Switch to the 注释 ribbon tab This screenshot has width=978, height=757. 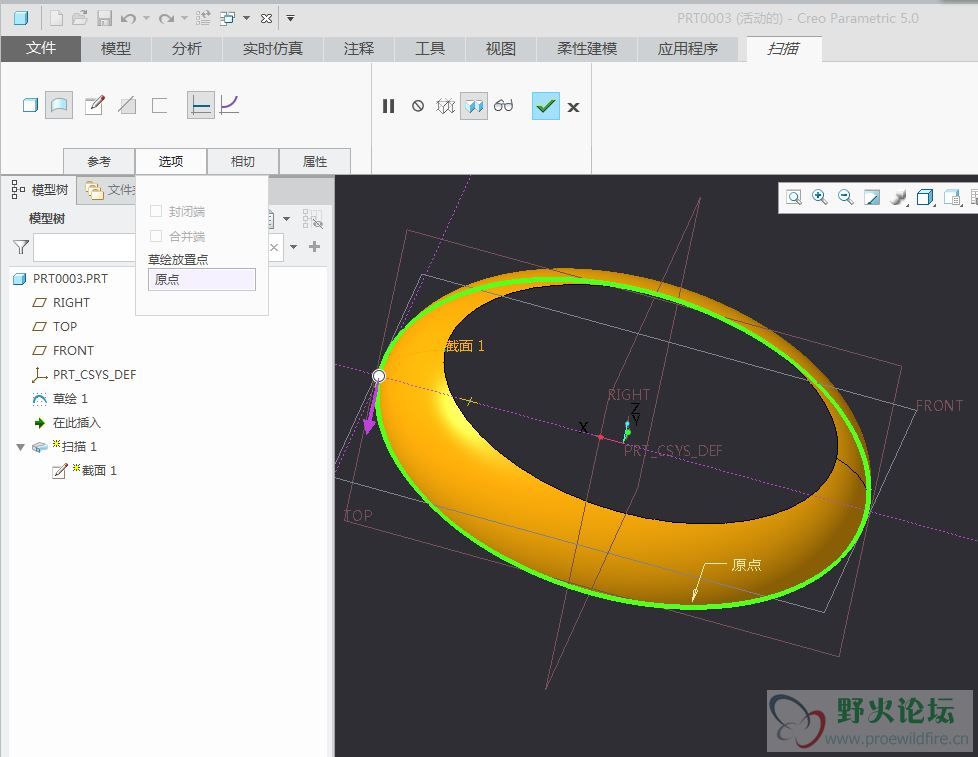tap(359, 49)
